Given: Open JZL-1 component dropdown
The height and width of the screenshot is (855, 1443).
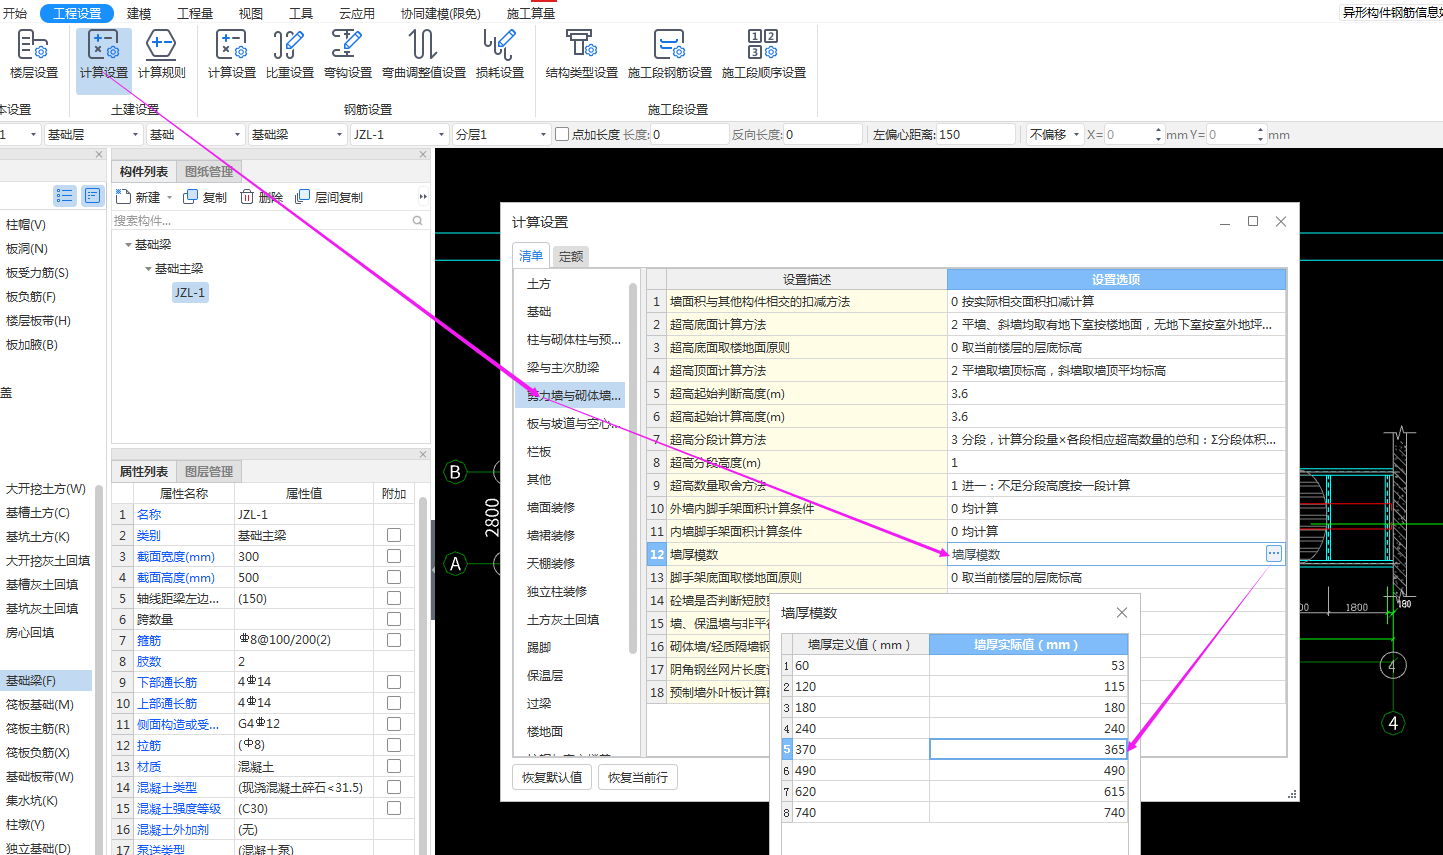Looking at the screenshot, I should (399, 134).
